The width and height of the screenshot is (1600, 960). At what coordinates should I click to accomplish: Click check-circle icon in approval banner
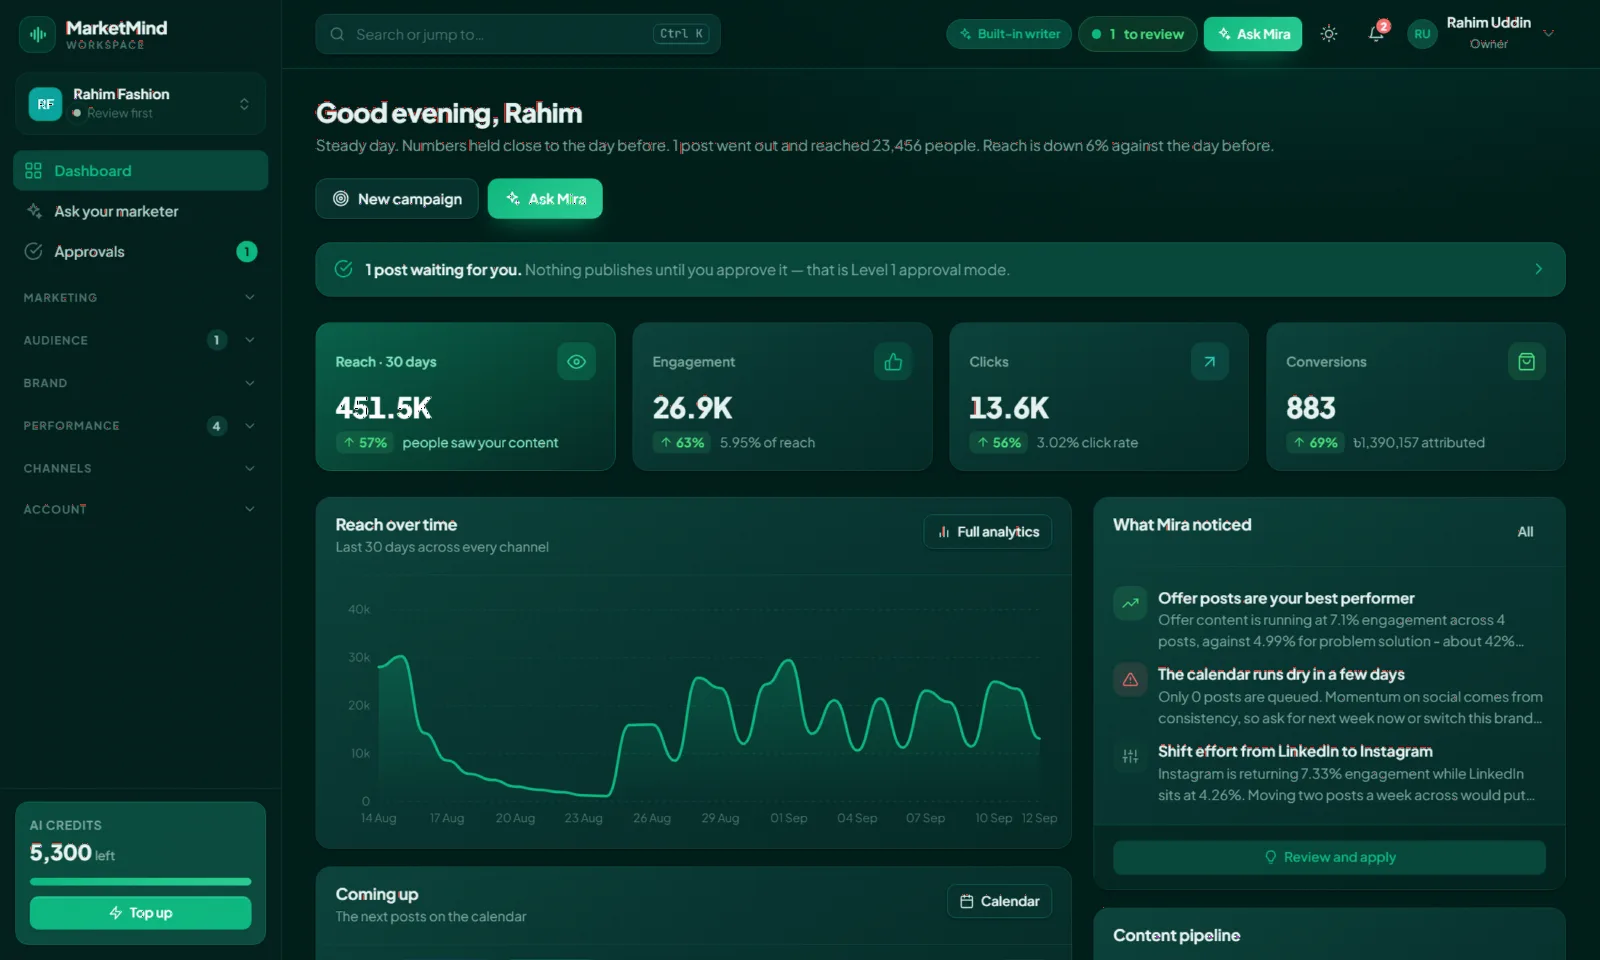(x=343, y=269)
